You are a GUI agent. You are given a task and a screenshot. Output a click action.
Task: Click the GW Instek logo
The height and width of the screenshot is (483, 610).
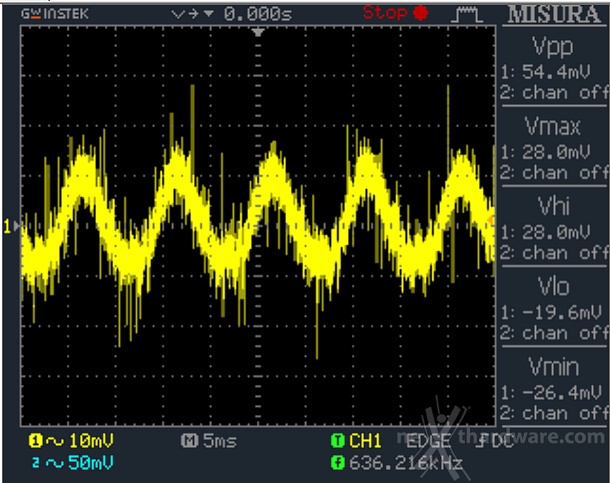pyautogui.click(x=55, y=14)
